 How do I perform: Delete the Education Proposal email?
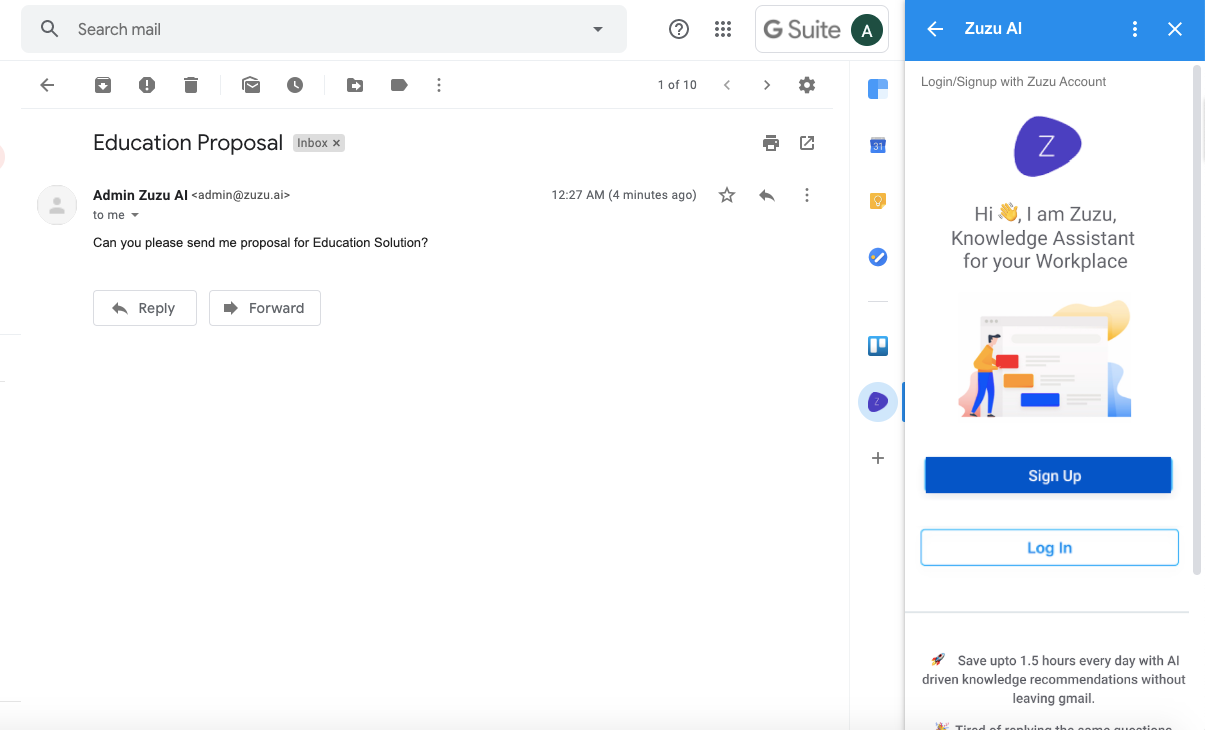click(191, 85)
